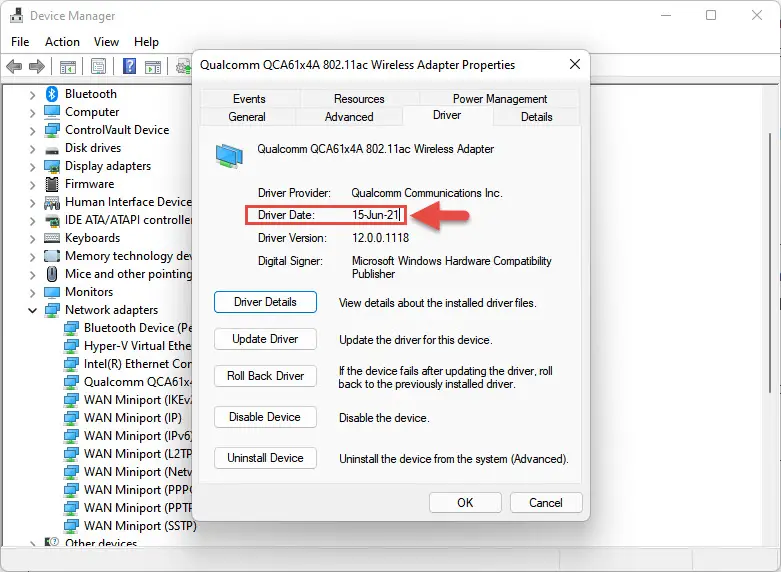Expand the Bluetooth category
The height and width of the screenshot is (572, 781).
[32, 95]
